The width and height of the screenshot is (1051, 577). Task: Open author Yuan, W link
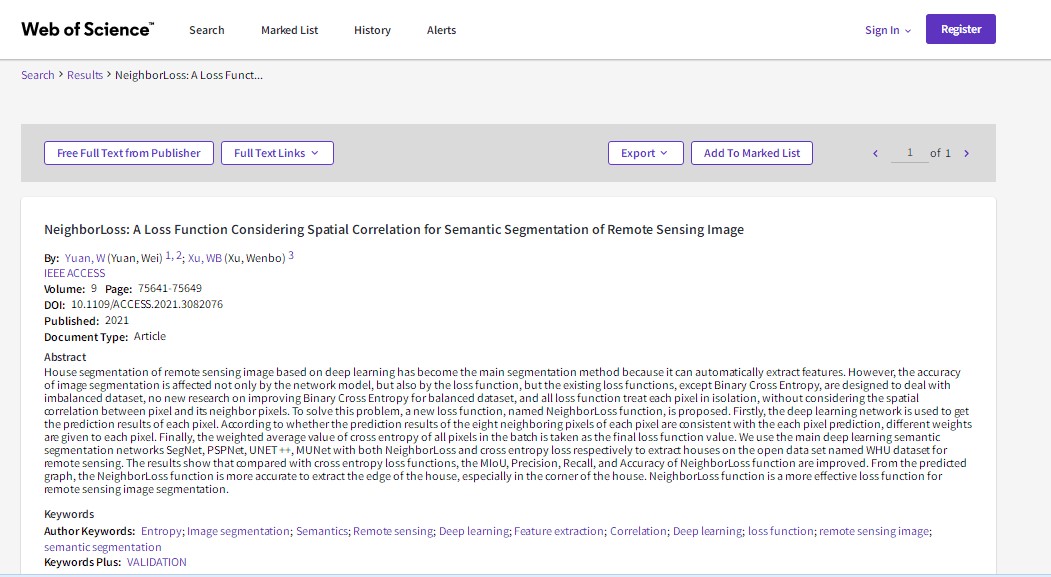pos(84,258)
